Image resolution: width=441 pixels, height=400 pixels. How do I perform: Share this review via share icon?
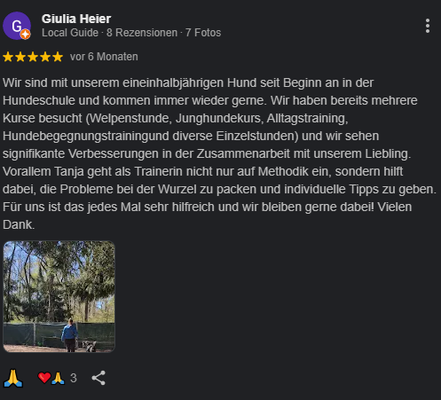click(x=99, y=378)
